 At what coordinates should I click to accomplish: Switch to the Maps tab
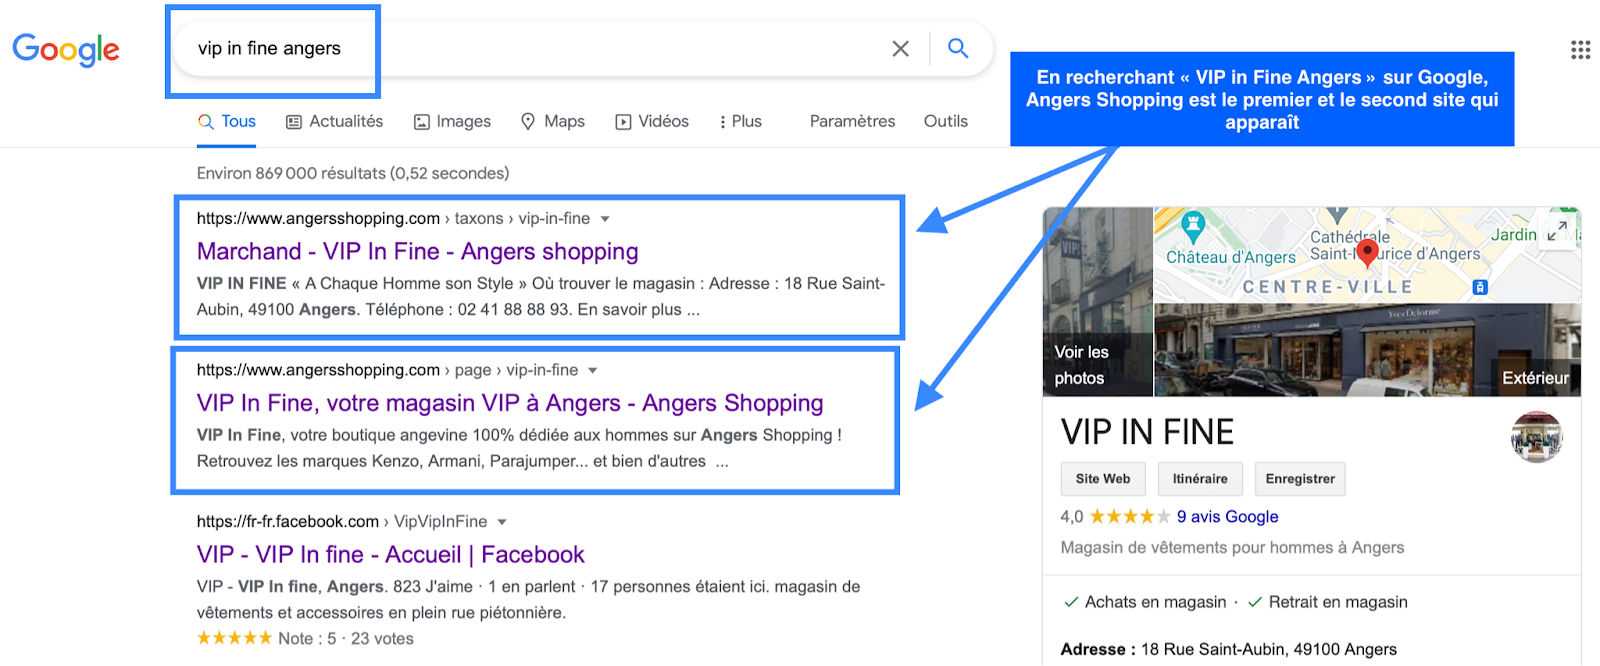tap(552, 121)
